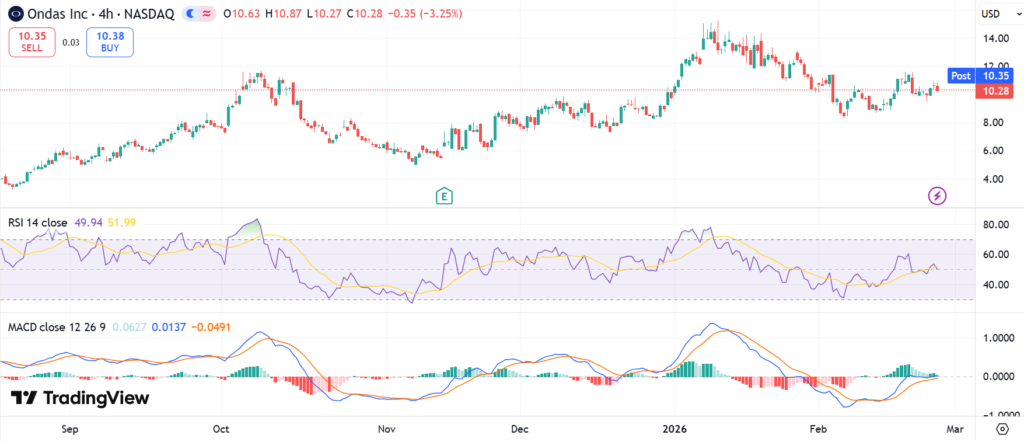Click the 2026 label on time axis
The height and width of the screenshot is (442, 1024).
(673, 429)
